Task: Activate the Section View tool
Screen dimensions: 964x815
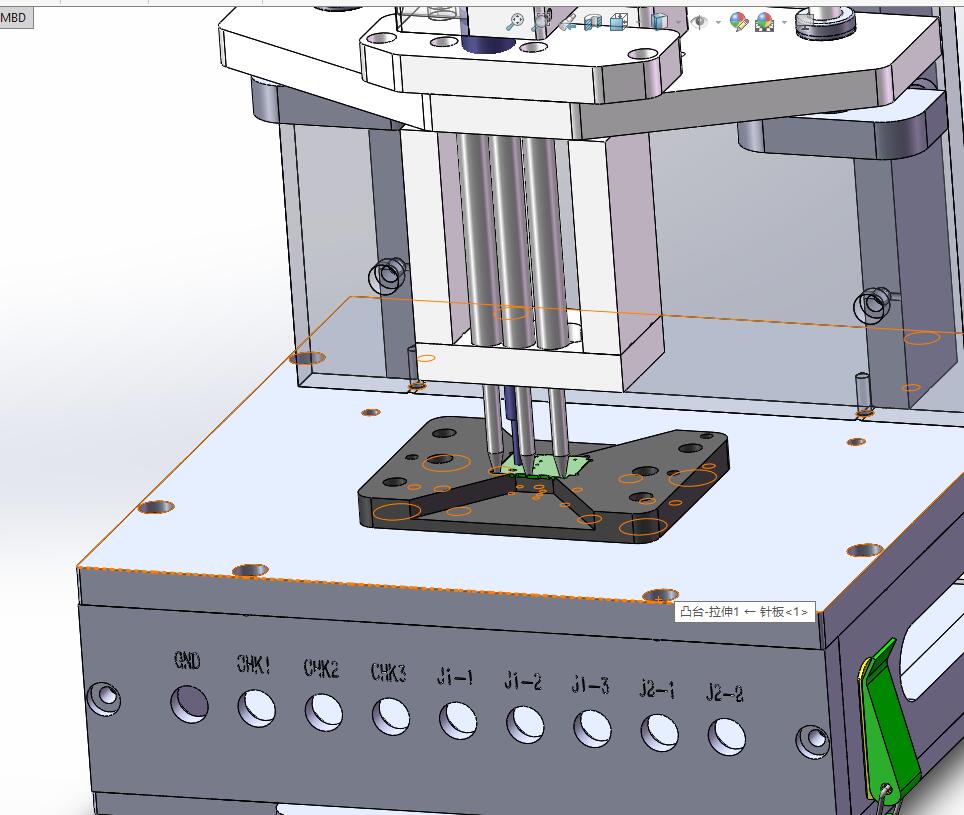Action: coord(593,23)
